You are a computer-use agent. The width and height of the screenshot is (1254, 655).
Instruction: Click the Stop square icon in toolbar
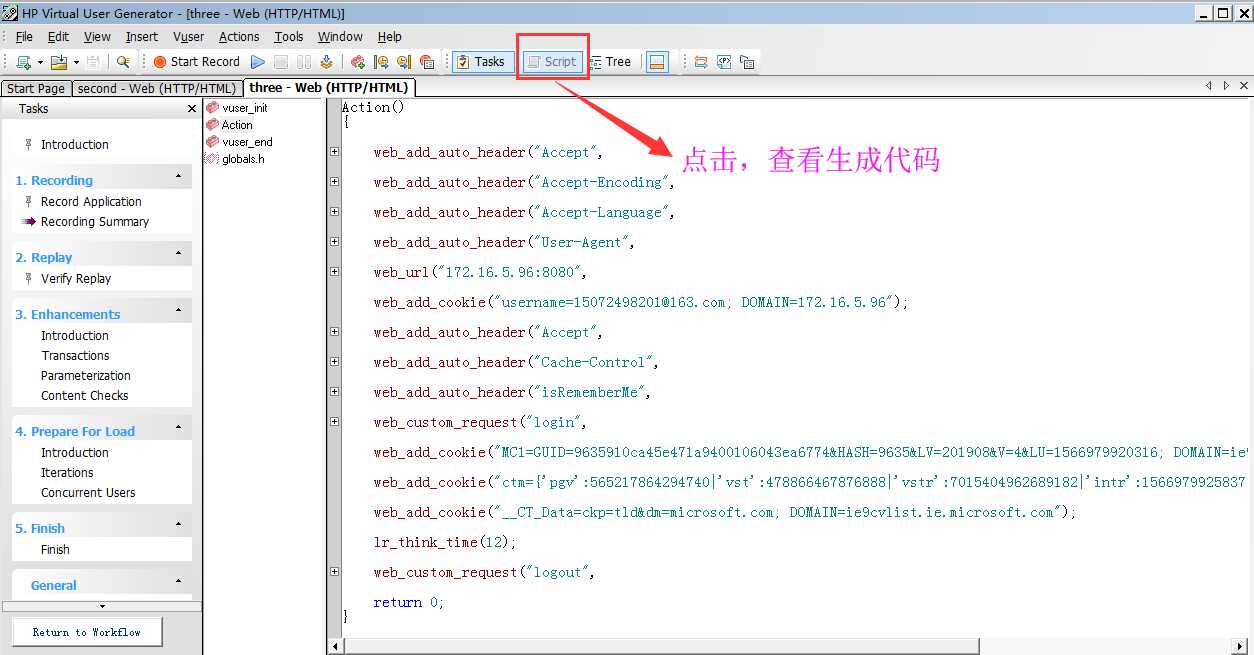tap(282, 62)
